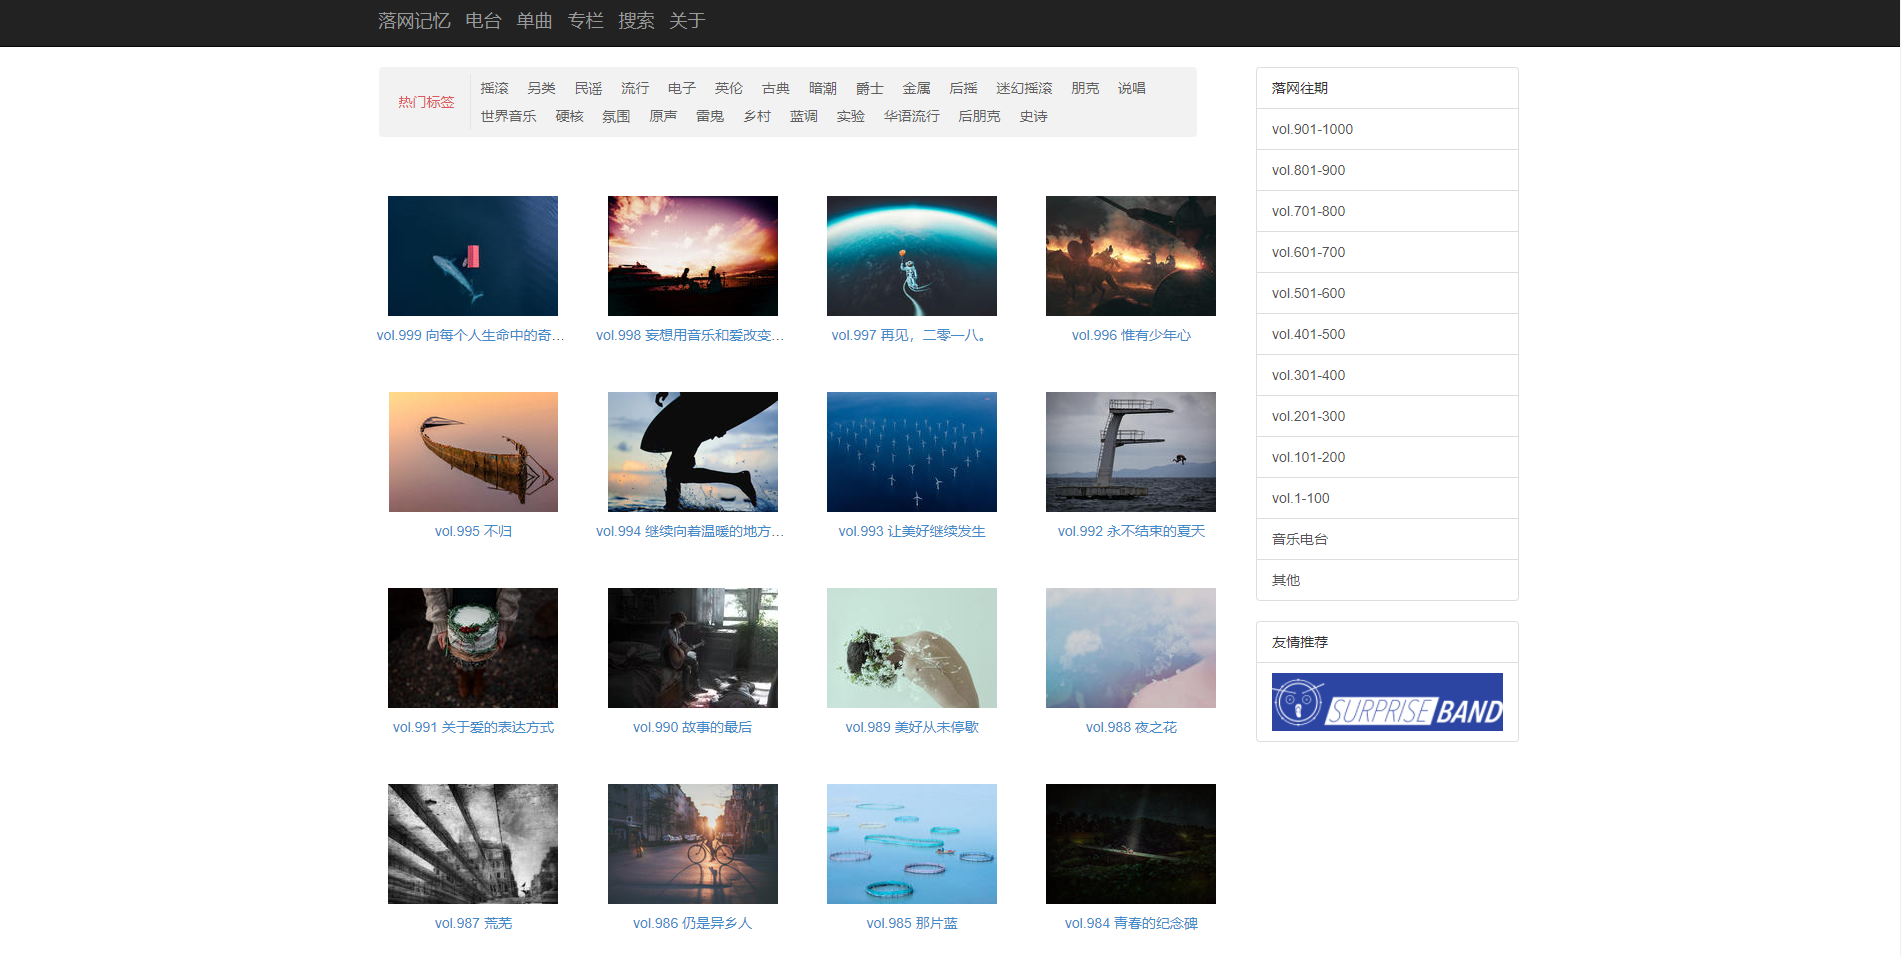Open archive vol.901-1000 in sidebar

click(x=1387, y=129)
